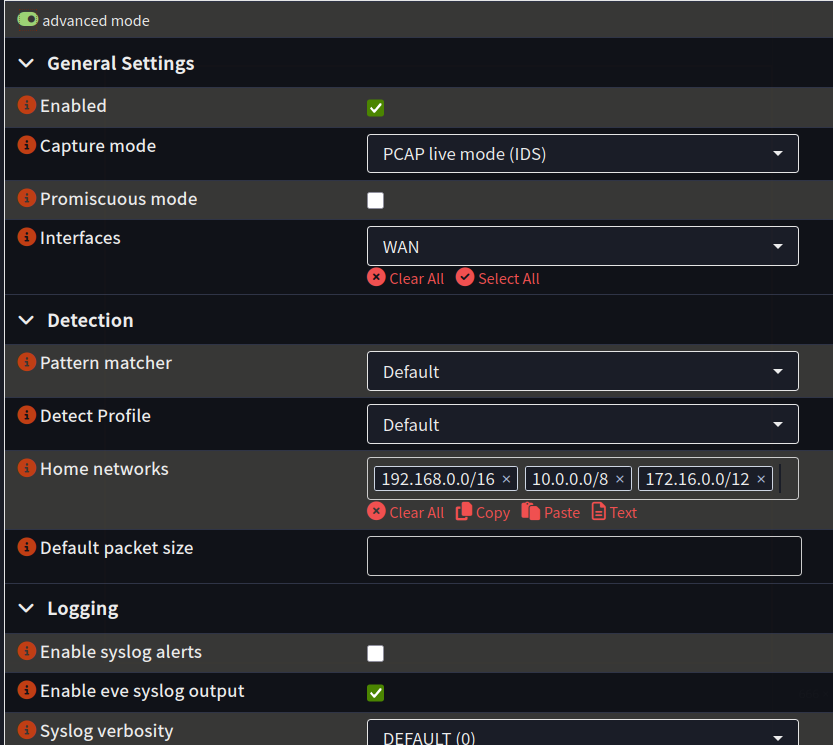The image size is (833, 745).
Task: Copy the Home networks list
Action: [483, 512]
